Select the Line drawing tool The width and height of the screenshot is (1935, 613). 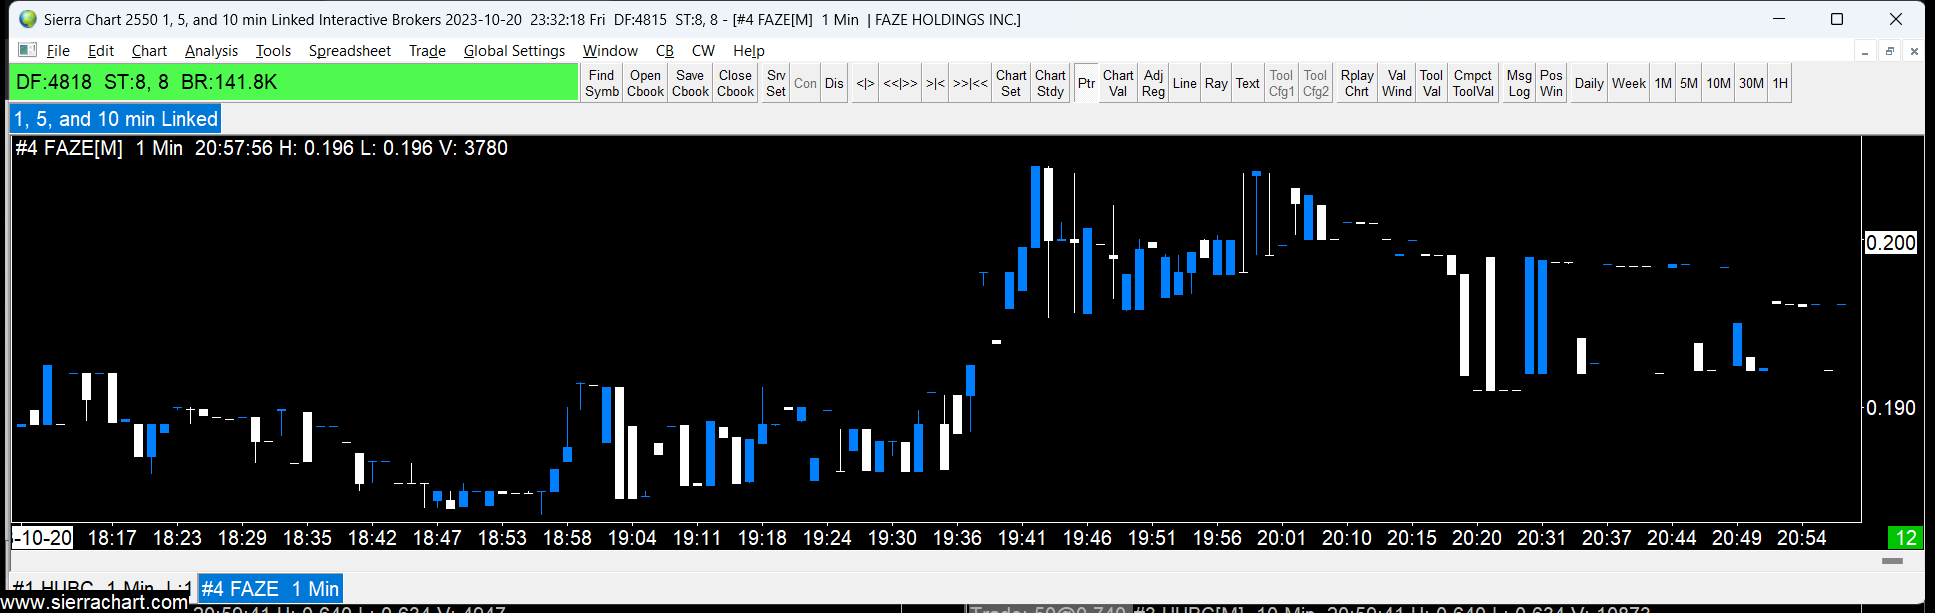coord(1185,83)
